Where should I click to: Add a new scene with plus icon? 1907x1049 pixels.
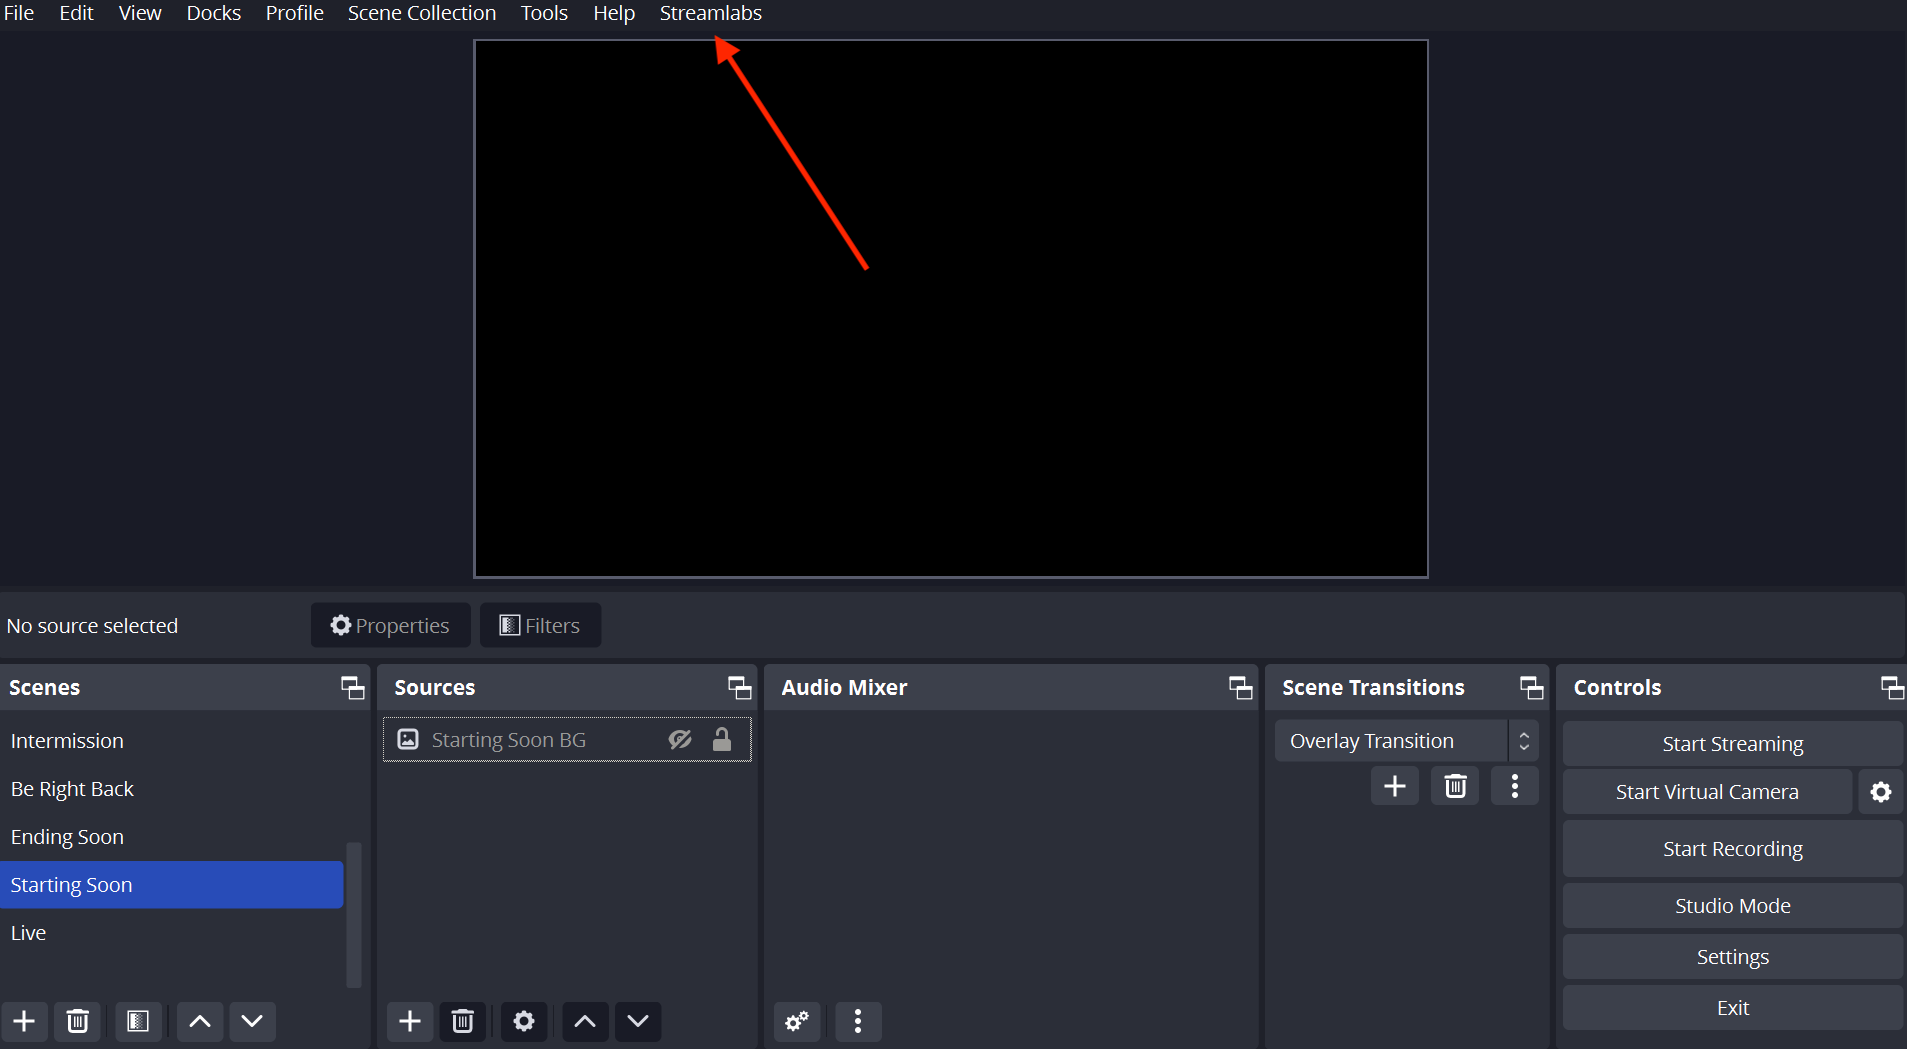click(x=24, y=1021)
